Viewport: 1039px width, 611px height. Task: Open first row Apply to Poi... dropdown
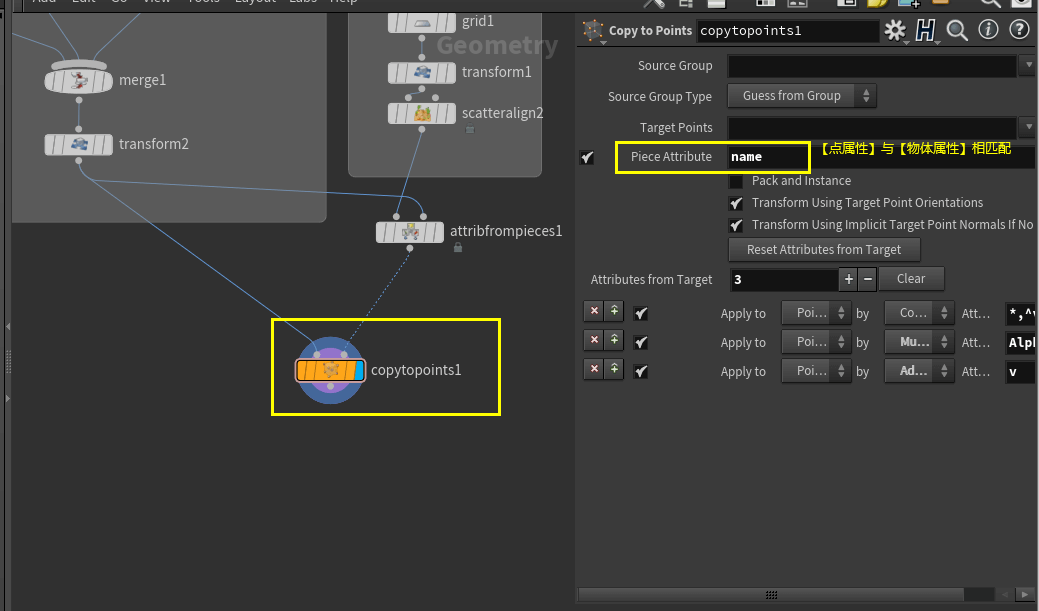tap(816, 313)
